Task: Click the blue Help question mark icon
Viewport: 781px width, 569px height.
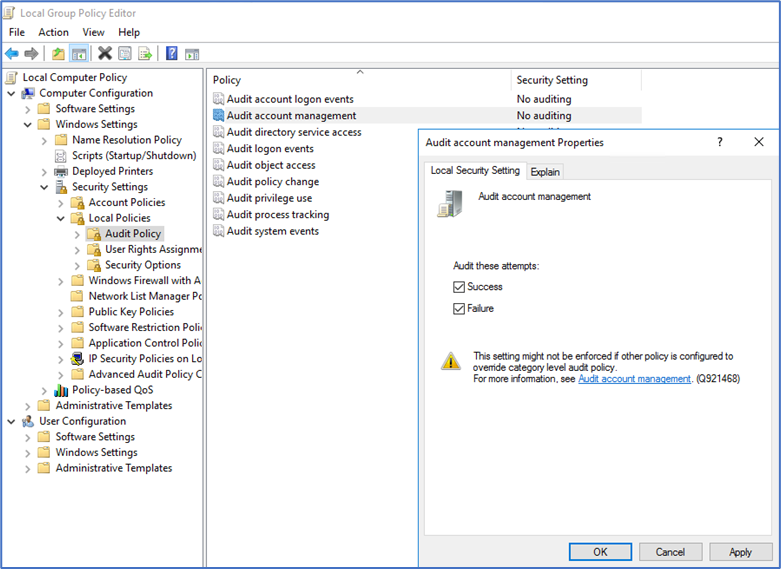Action: 172,53
